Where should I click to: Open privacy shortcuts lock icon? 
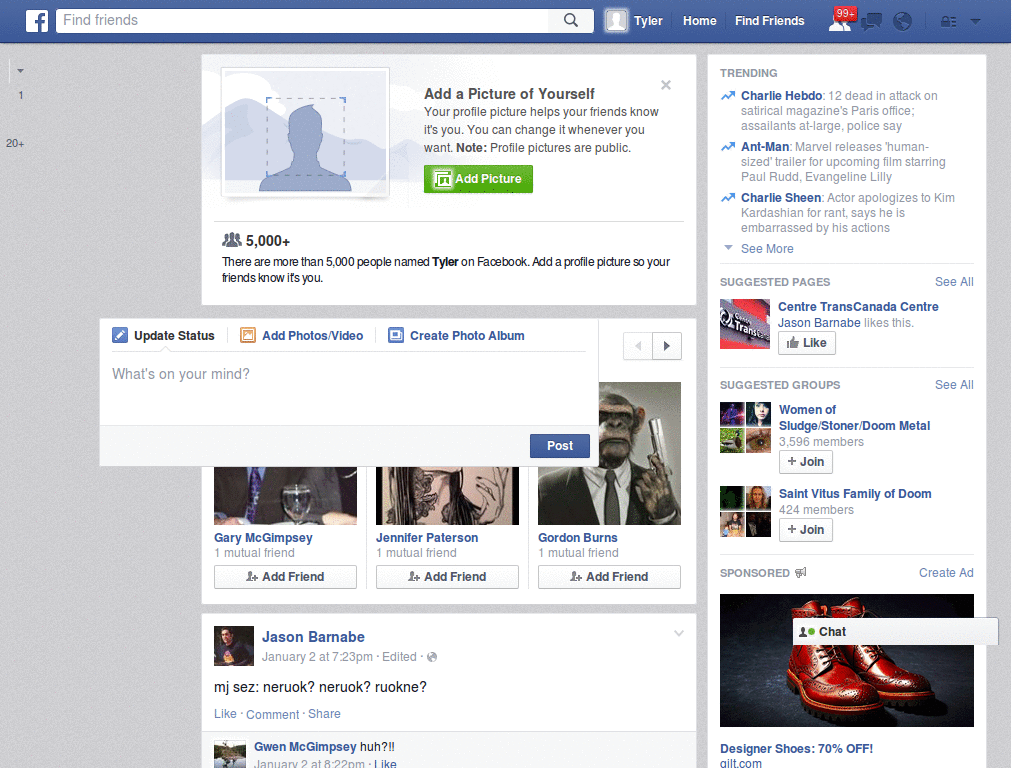pyautogui.click(x=948, y=22)
